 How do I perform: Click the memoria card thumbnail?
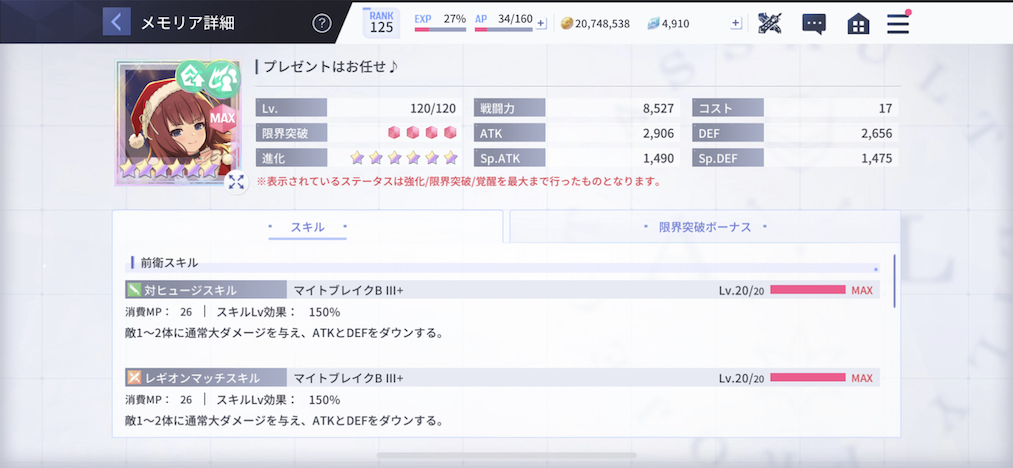(x=176, y=122)
